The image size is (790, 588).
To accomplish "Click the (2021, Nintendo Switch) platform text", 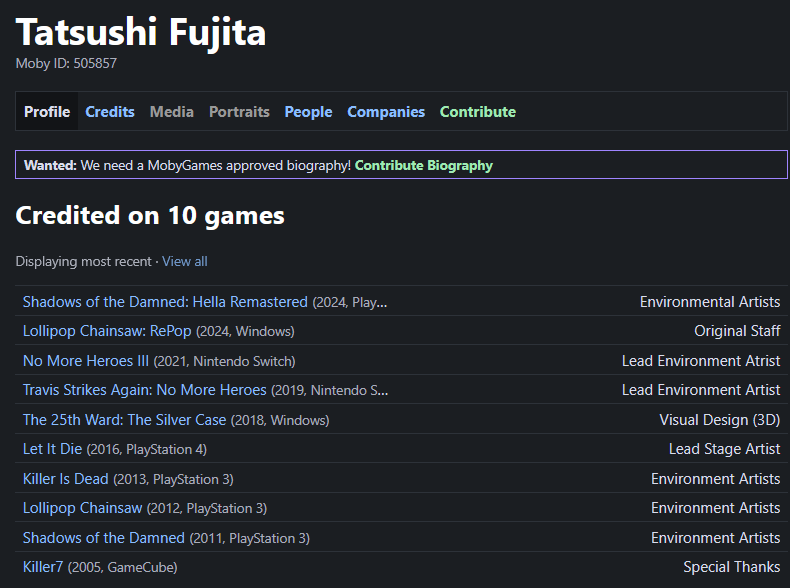I will click(224, 361).
